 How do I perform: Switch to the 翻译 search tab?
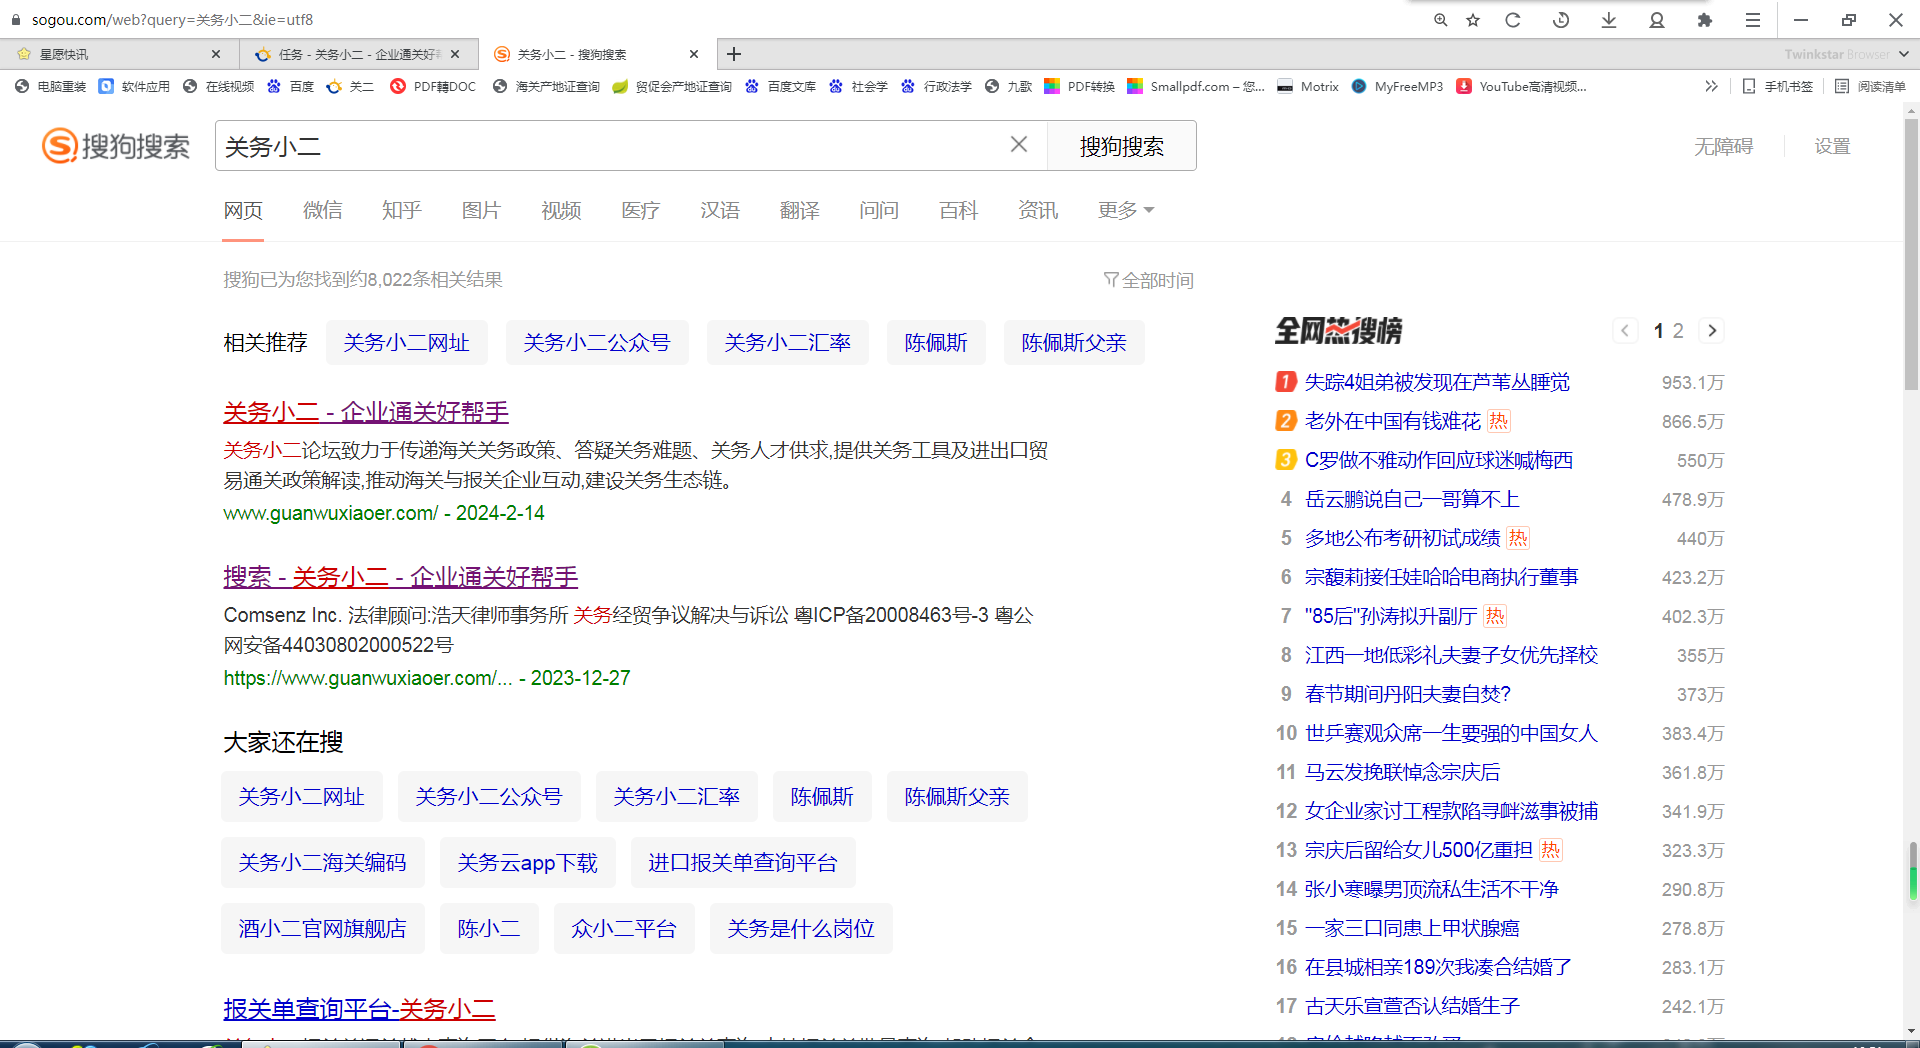(800, 210)
